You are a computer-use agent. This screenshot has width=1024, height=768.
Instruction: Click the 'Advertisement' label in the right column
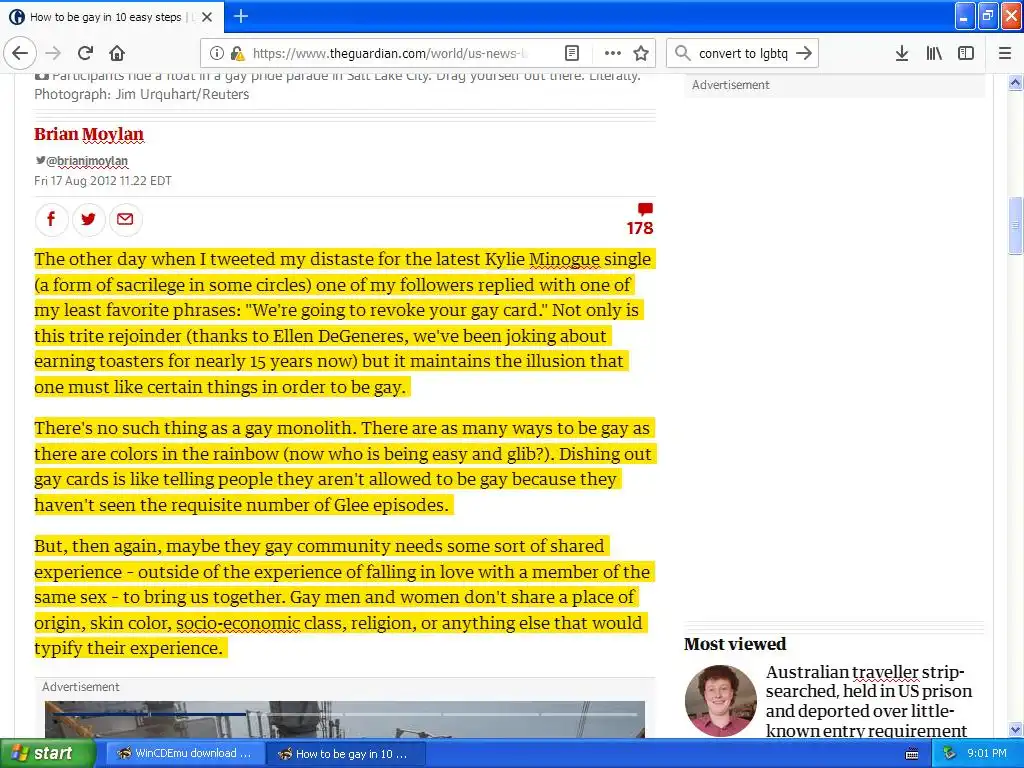click(x=730, y=85)
